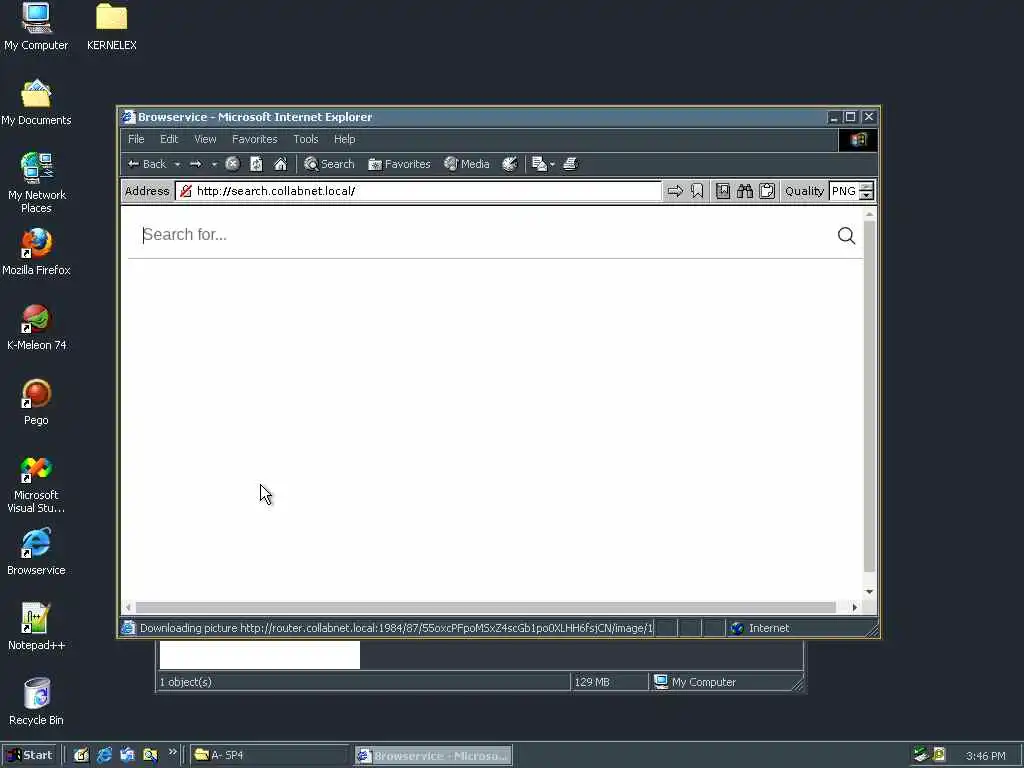
Task: Open the History icon in the toolbar
Action: pos(509,164)
